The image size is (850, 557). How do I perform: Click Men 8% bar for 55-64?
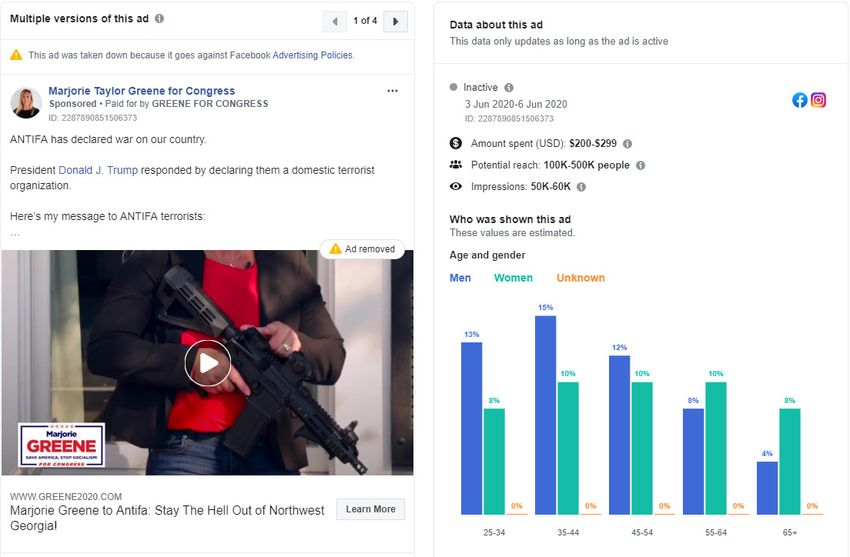(693, 461)
